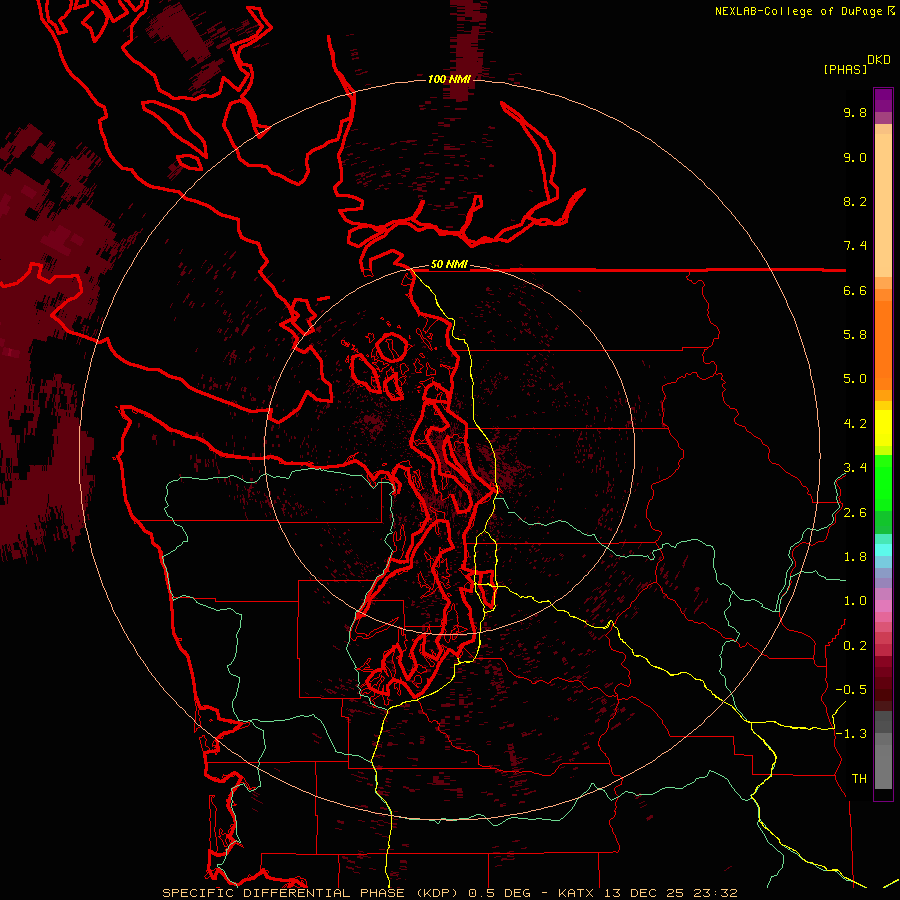Viewport: 900px width, 900px height.
Task: Click the -1.3 scale value
Action: click(851, 734)
